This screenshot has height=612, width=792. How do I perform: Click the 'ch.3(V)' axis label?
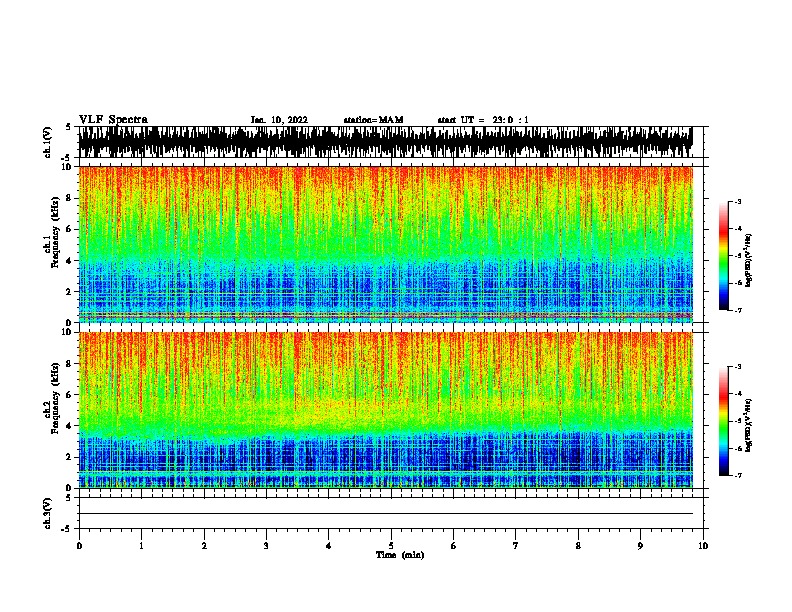(x=48, y=514)
